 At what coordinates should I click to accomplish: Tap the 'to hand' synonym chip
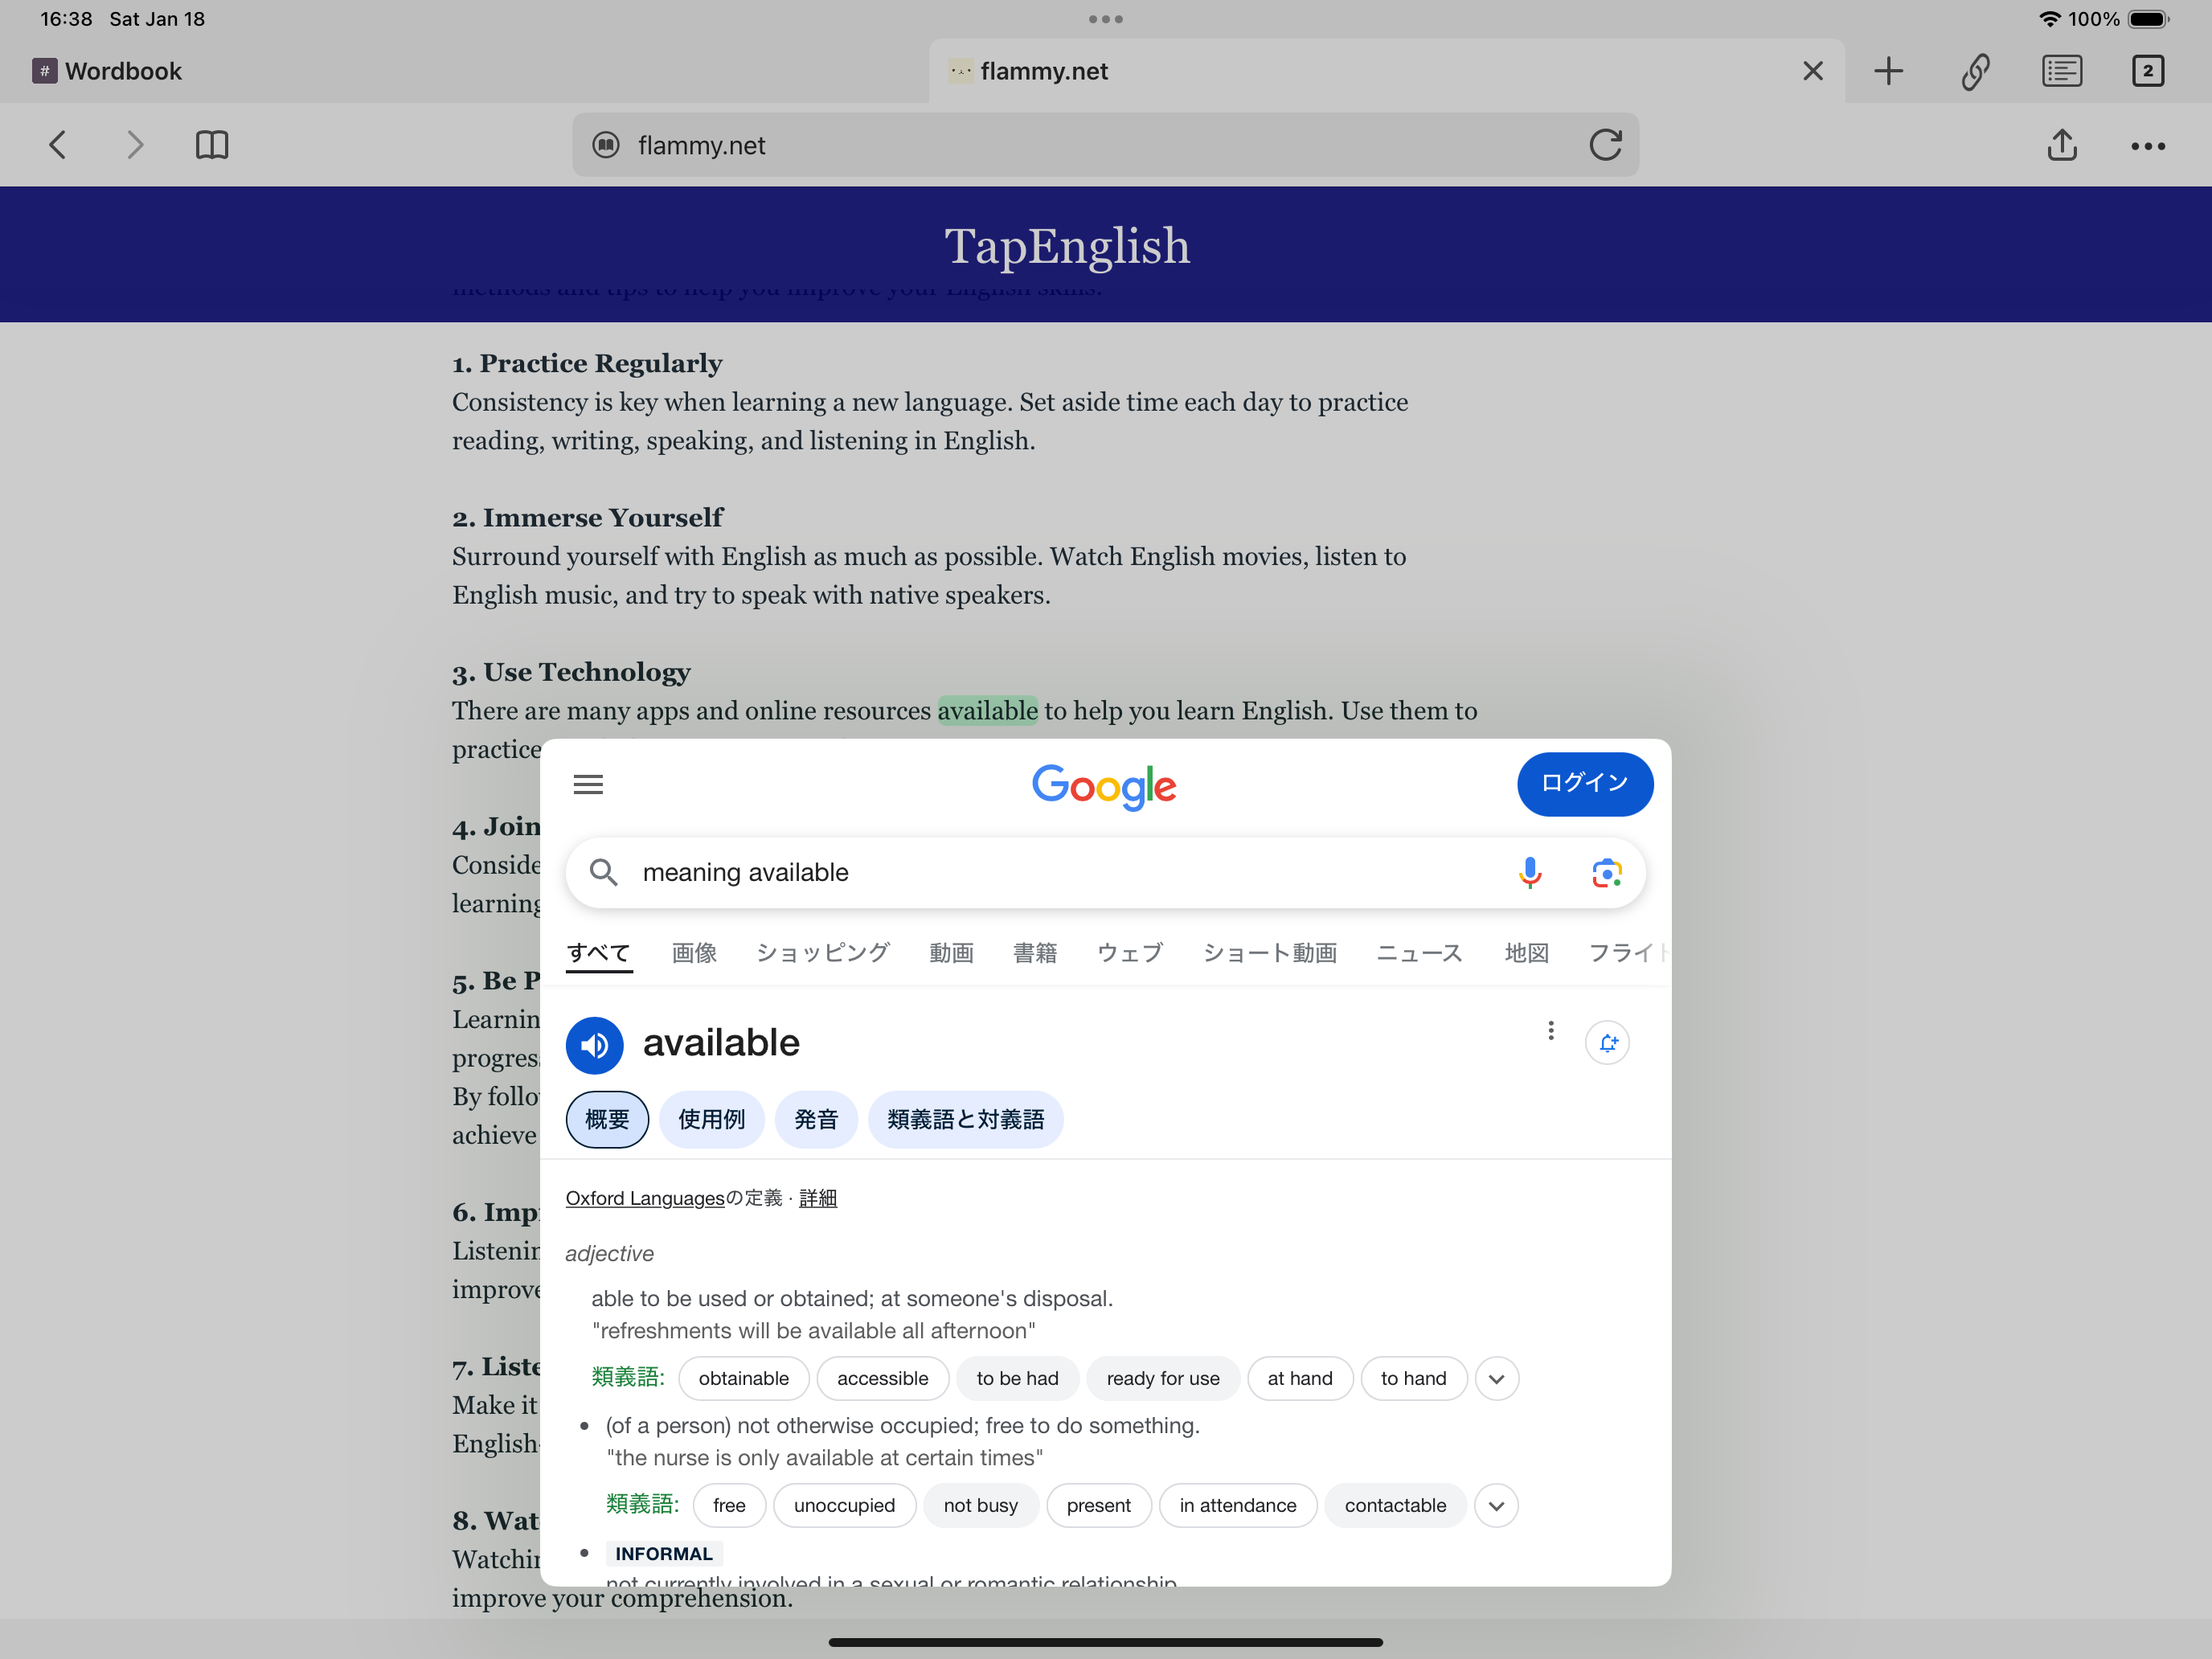1413,1379
